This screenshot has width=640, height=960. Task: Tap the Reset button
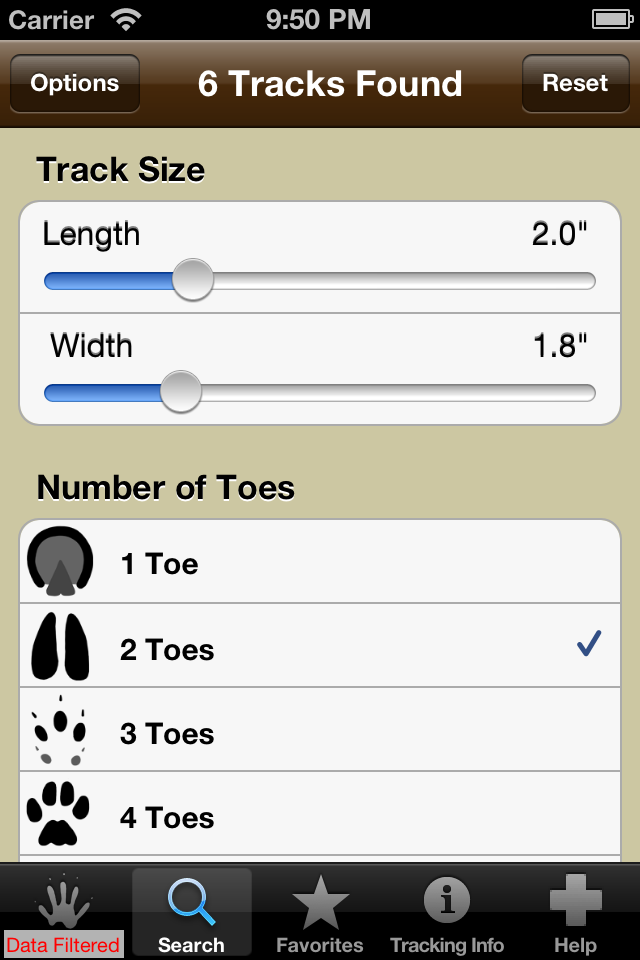click(x=575, y=83)
